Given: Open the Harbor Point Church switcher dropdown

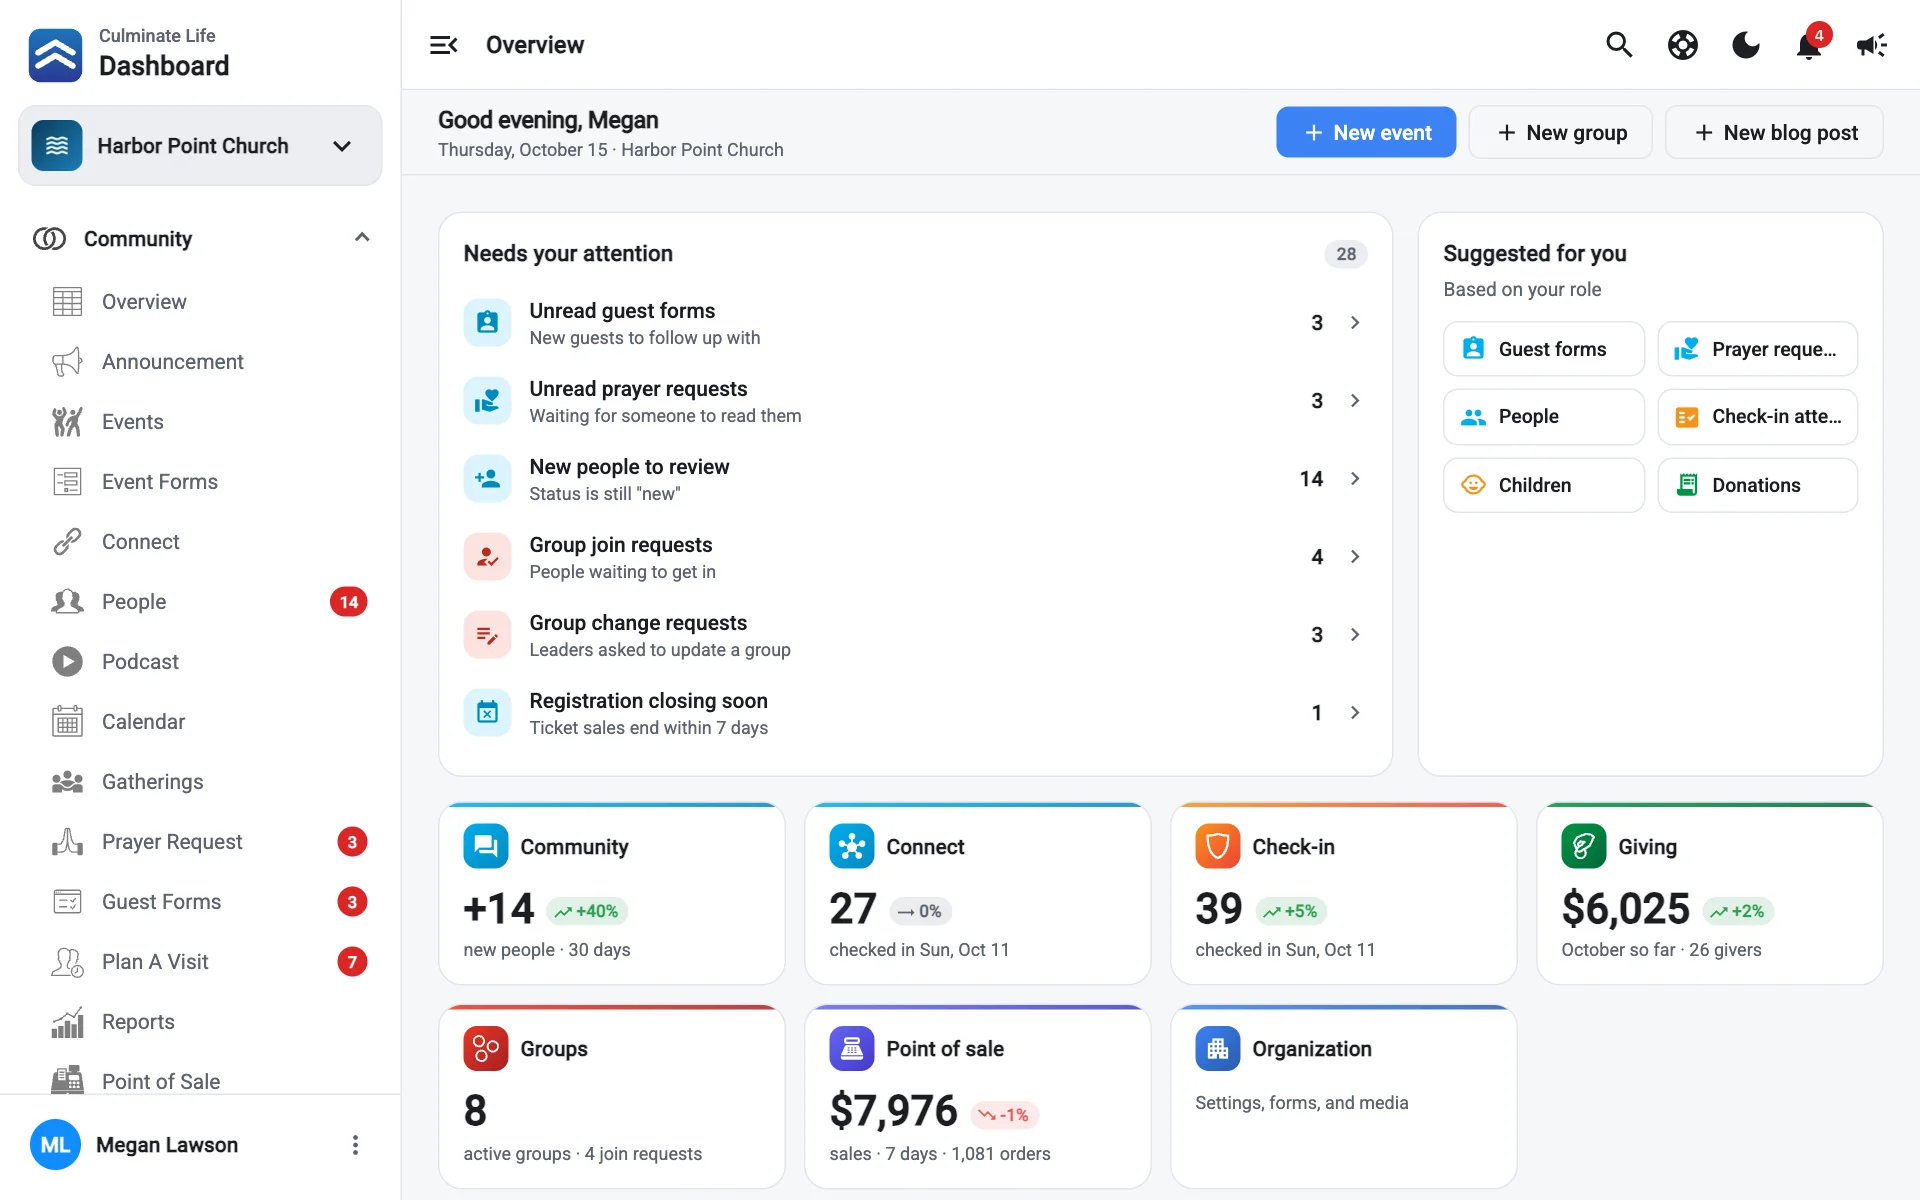Looking at the screenshot, I should (200, 146).
